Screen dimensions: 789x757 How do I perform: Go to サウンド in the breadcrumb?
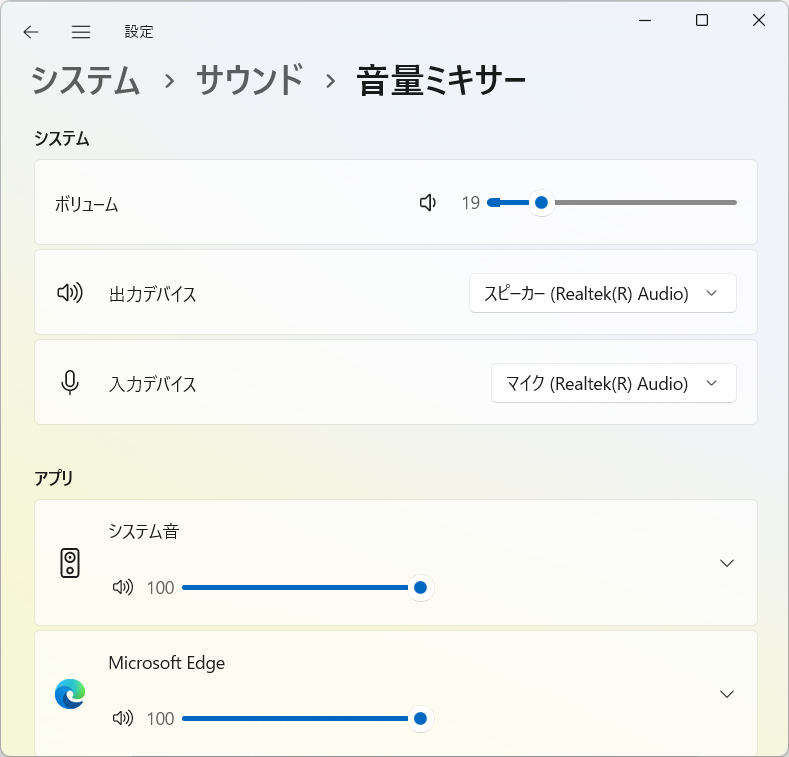250,81
